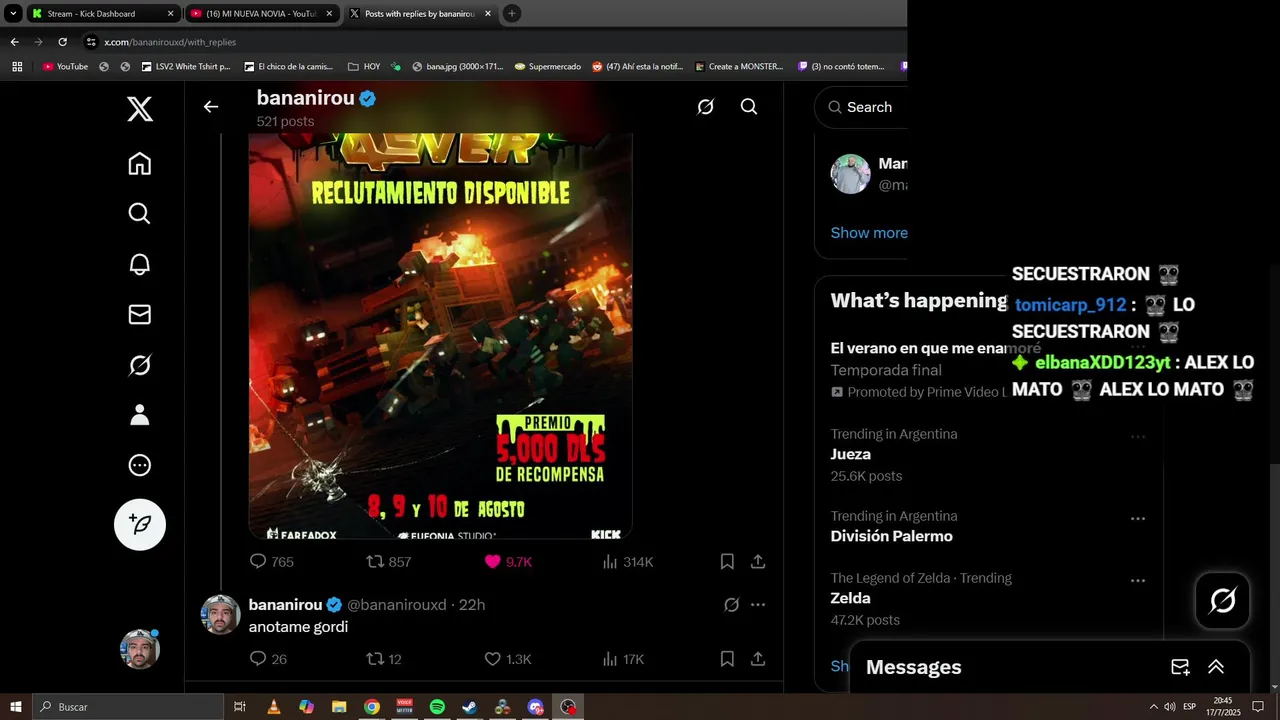Click the browser back arrow
This screenshot has height=720, width=1280.
(x=14, y=42)
